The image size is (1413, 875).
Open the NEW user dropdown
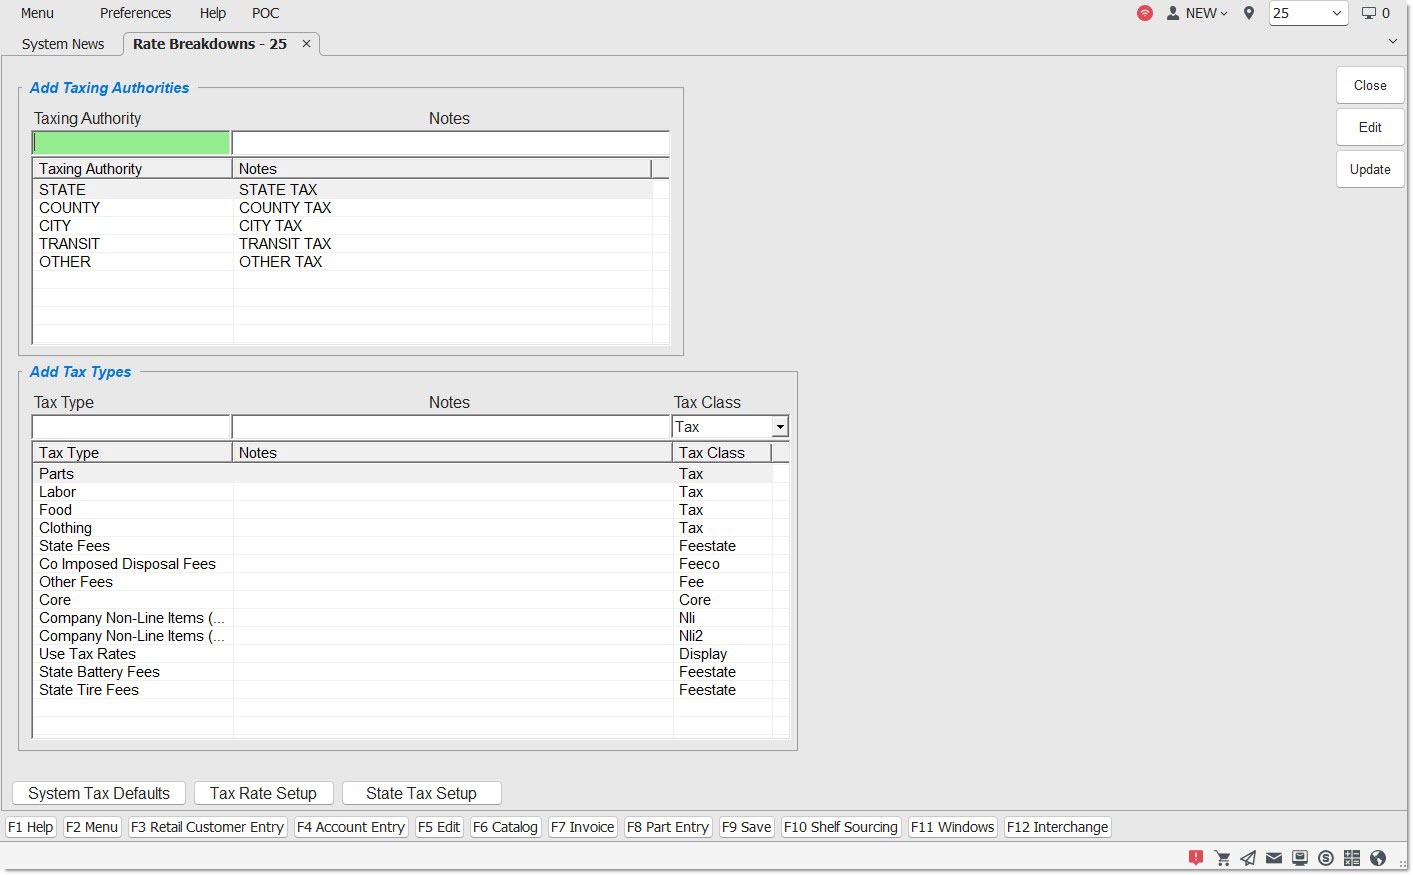(x=1198, y=13)
